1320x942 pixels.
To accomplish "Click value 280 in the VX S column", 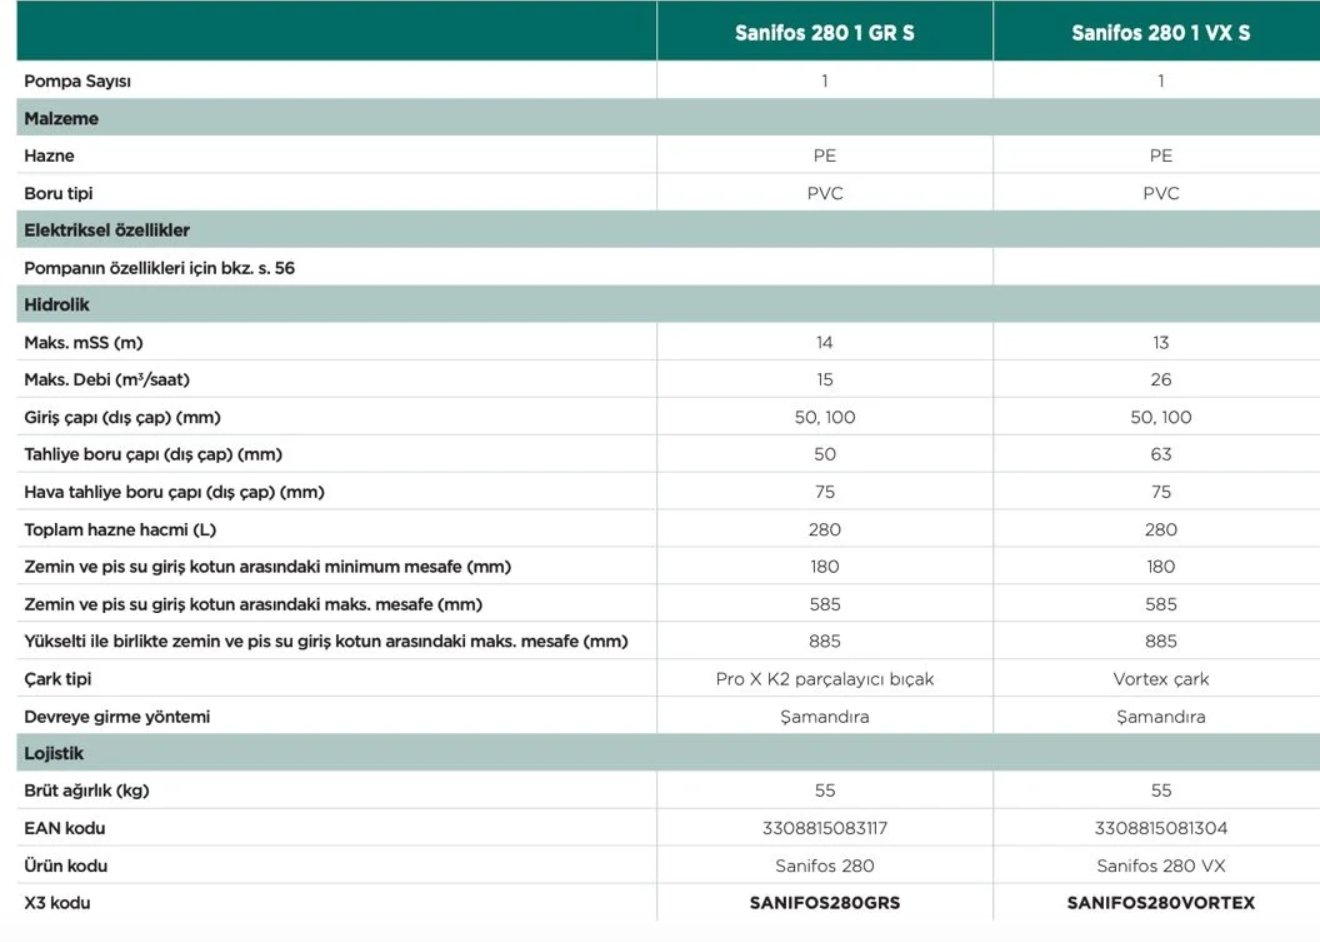I will (x=1160, y=530).
